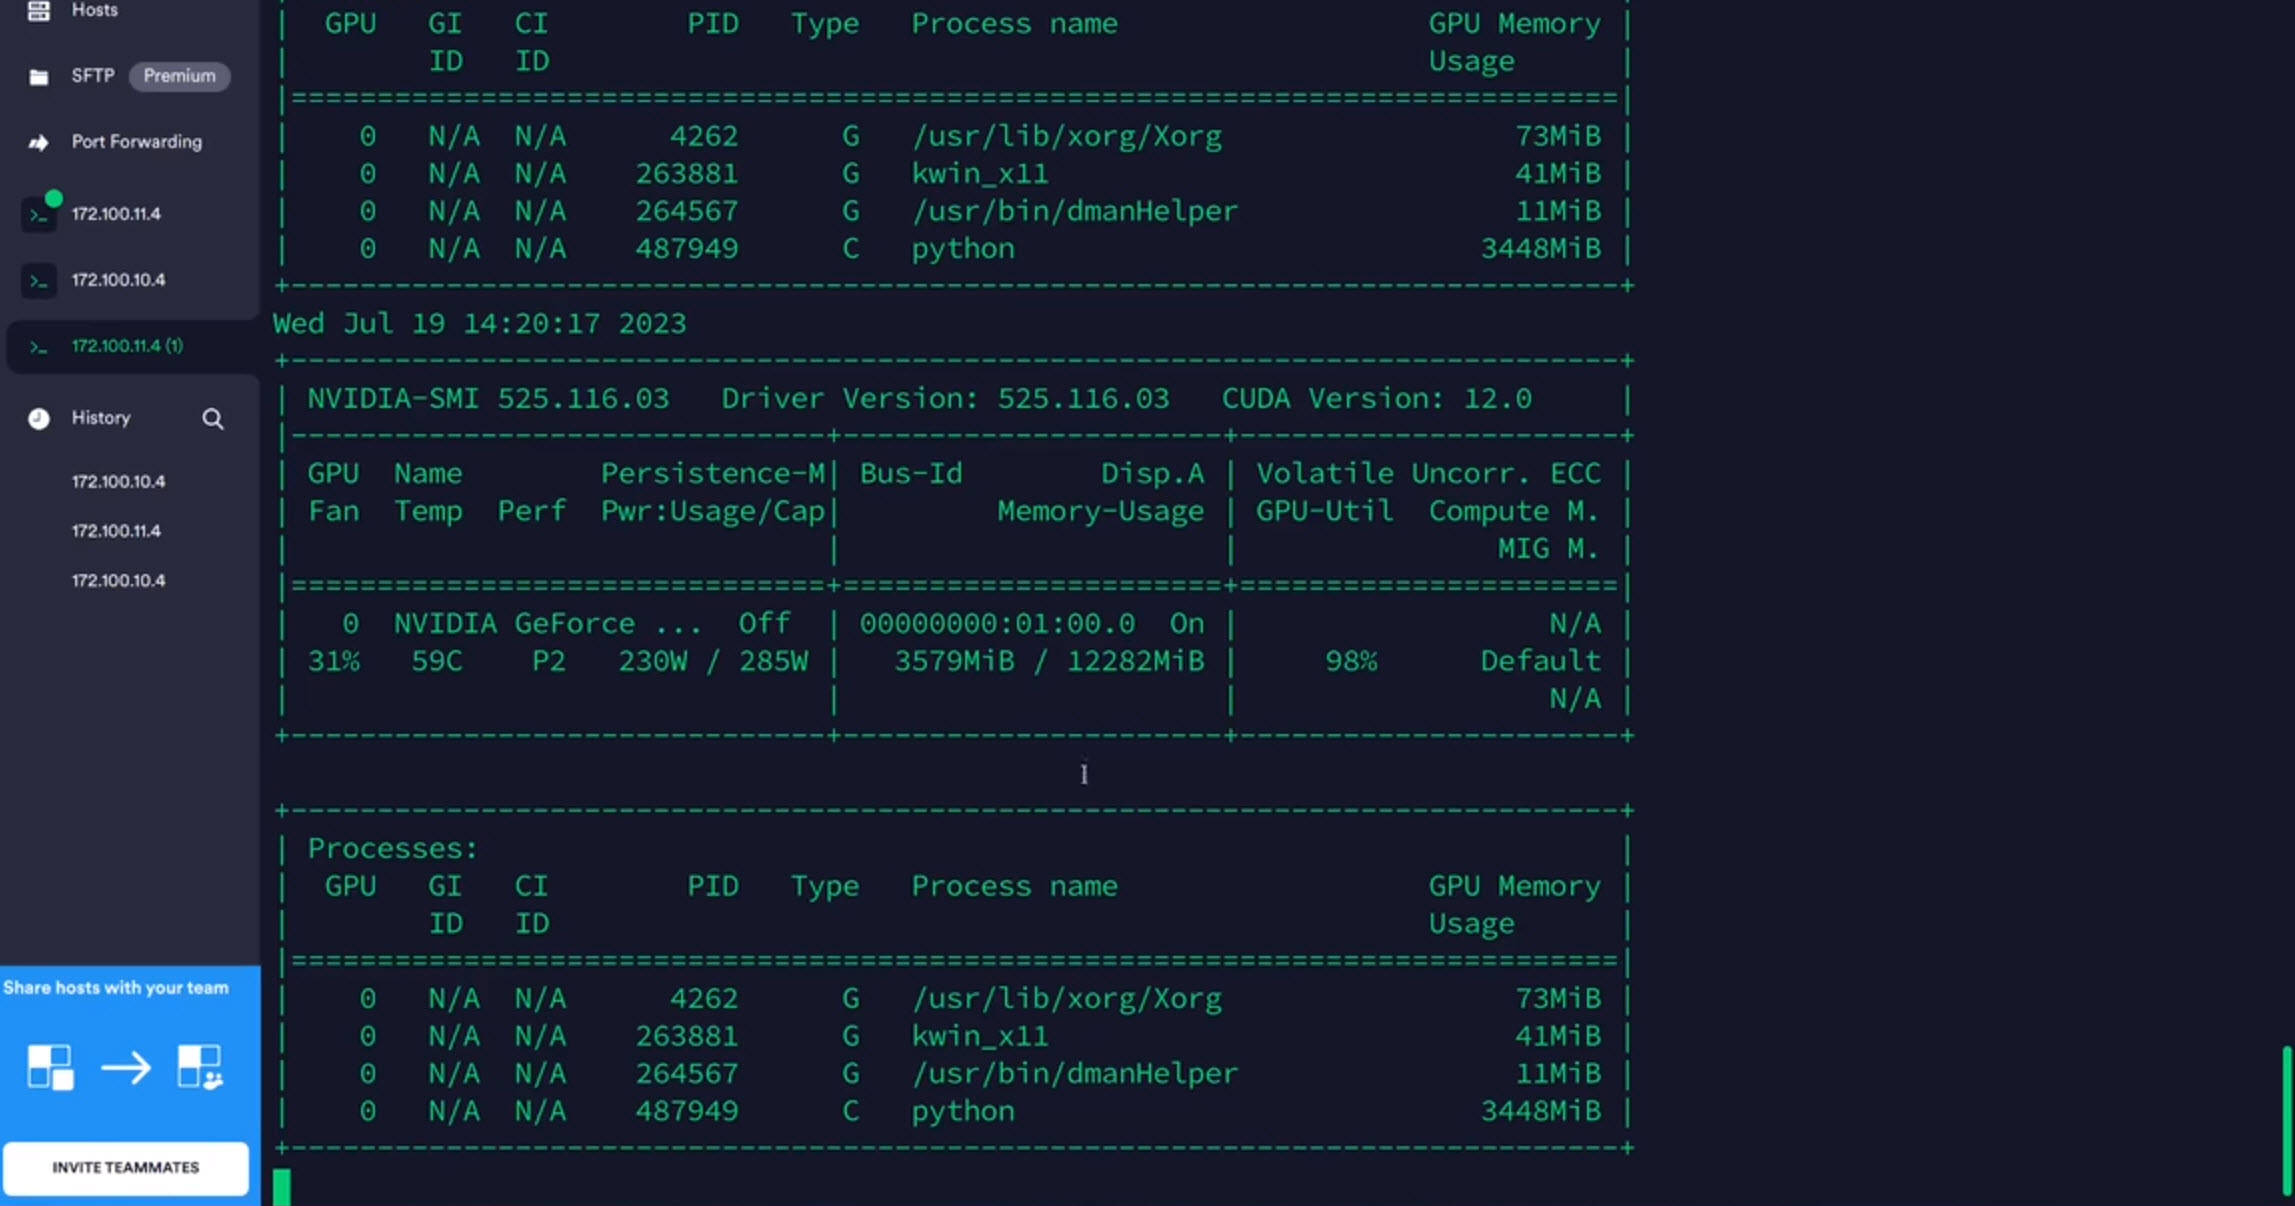Click the Port Forwarding arrow icon
The height and width of the screenshot is (1206, 2295).
pyautogui.click(x=38, y=142)
